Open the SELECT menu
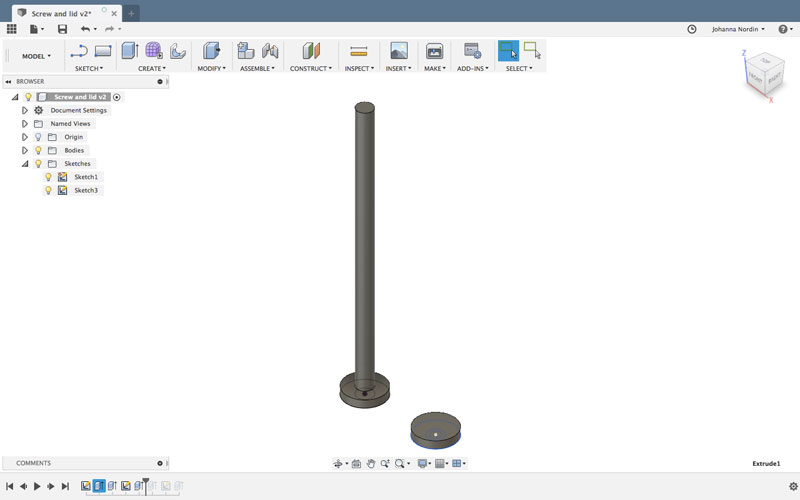The image size is (800, 500). (519, 68)
